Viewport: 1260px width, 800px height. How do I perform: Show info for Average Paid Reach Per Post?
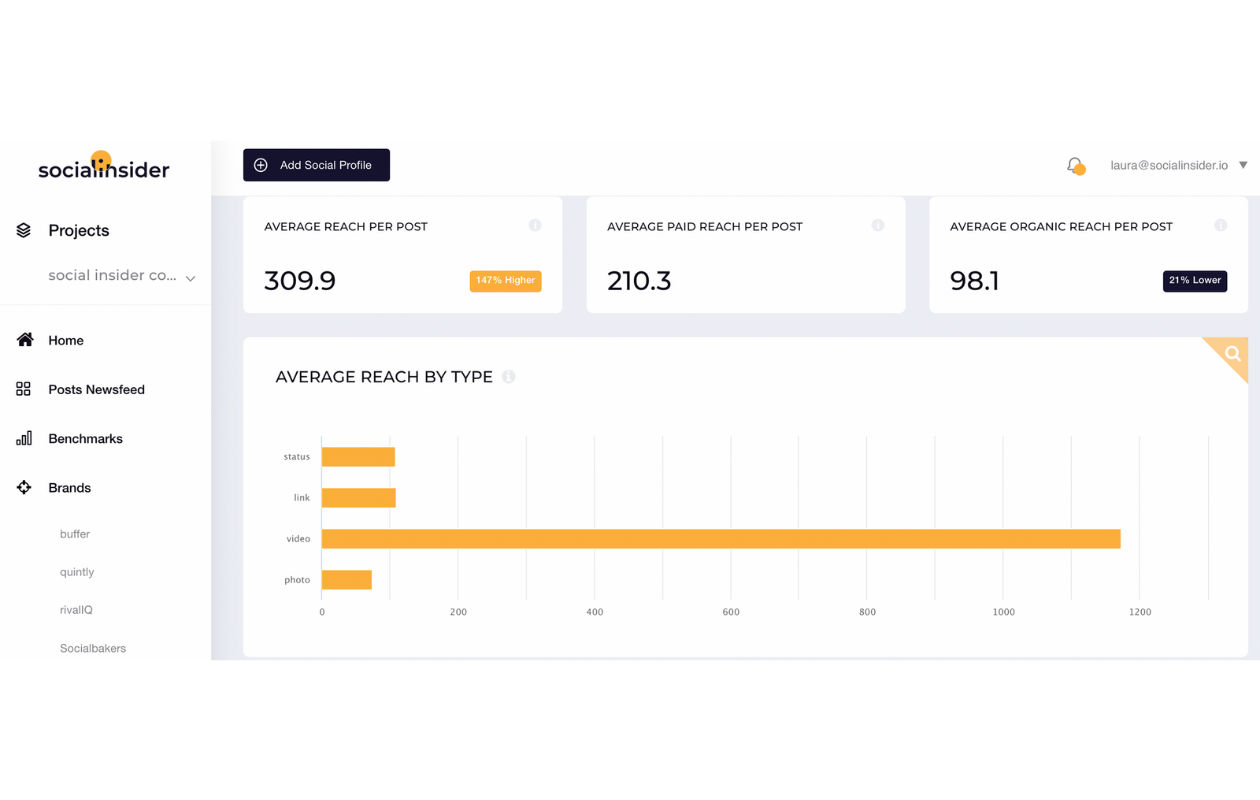tap(878, 225)
